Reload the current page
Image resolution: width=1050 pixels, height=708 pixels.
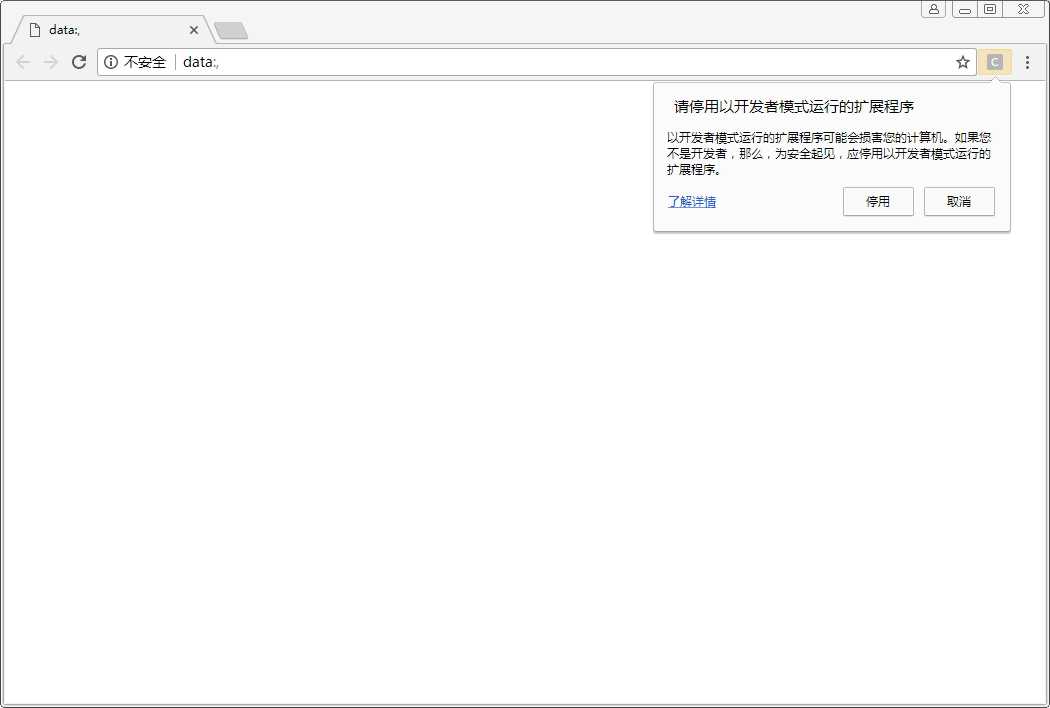click(x=79, y=62)
